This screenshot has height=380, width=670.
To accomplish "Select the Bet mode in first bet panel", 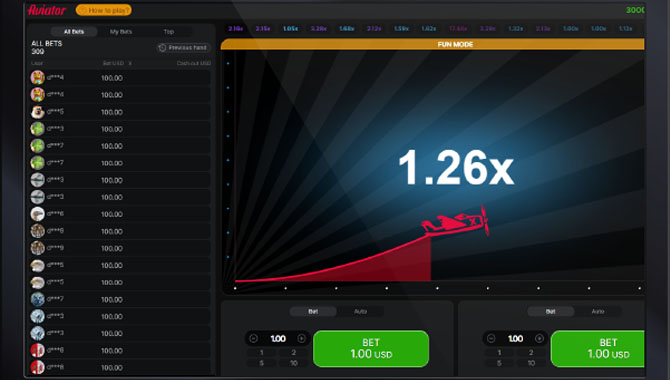I will click(x=313, y=312).
